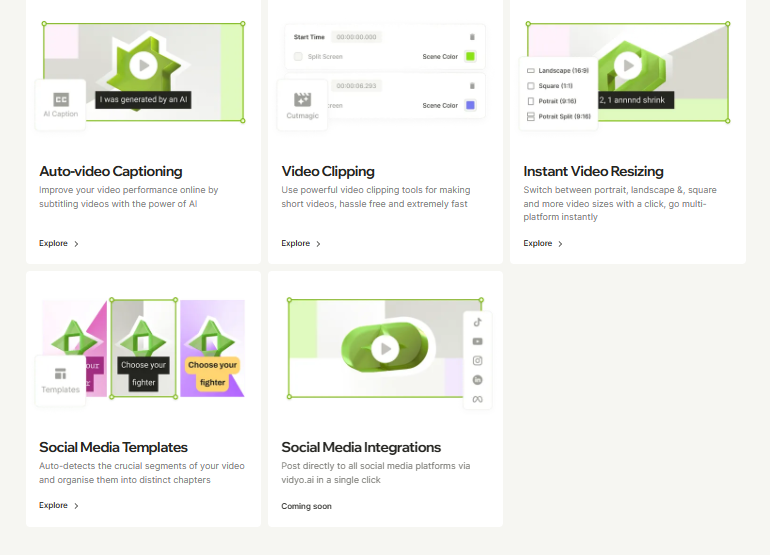Click the AI Caption CC icon
The height and width of the screenshot is (555, 770).
click(61, 99)
